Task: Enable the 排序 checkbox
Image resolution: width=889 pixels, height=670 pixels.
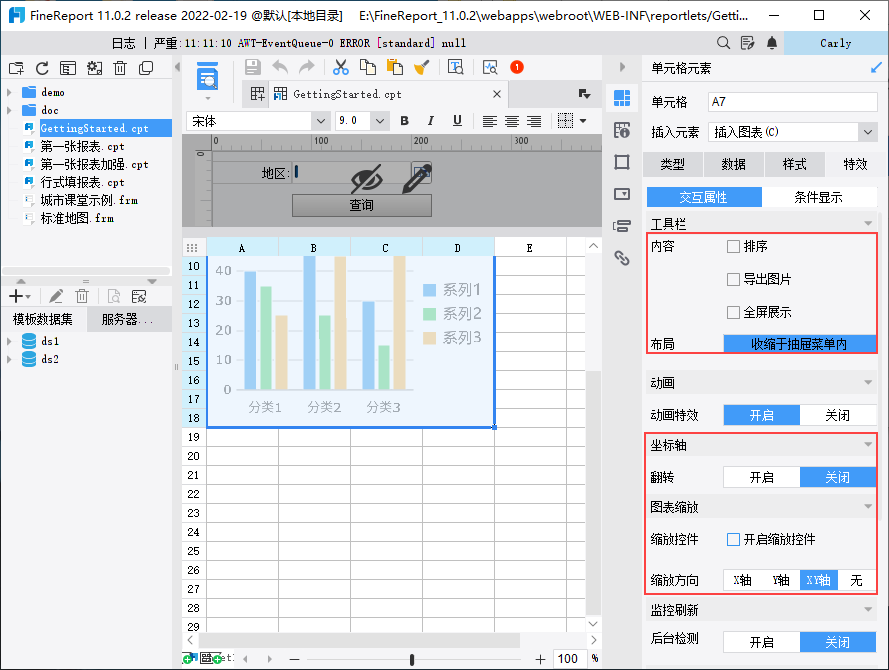Action: click(733, 247)
